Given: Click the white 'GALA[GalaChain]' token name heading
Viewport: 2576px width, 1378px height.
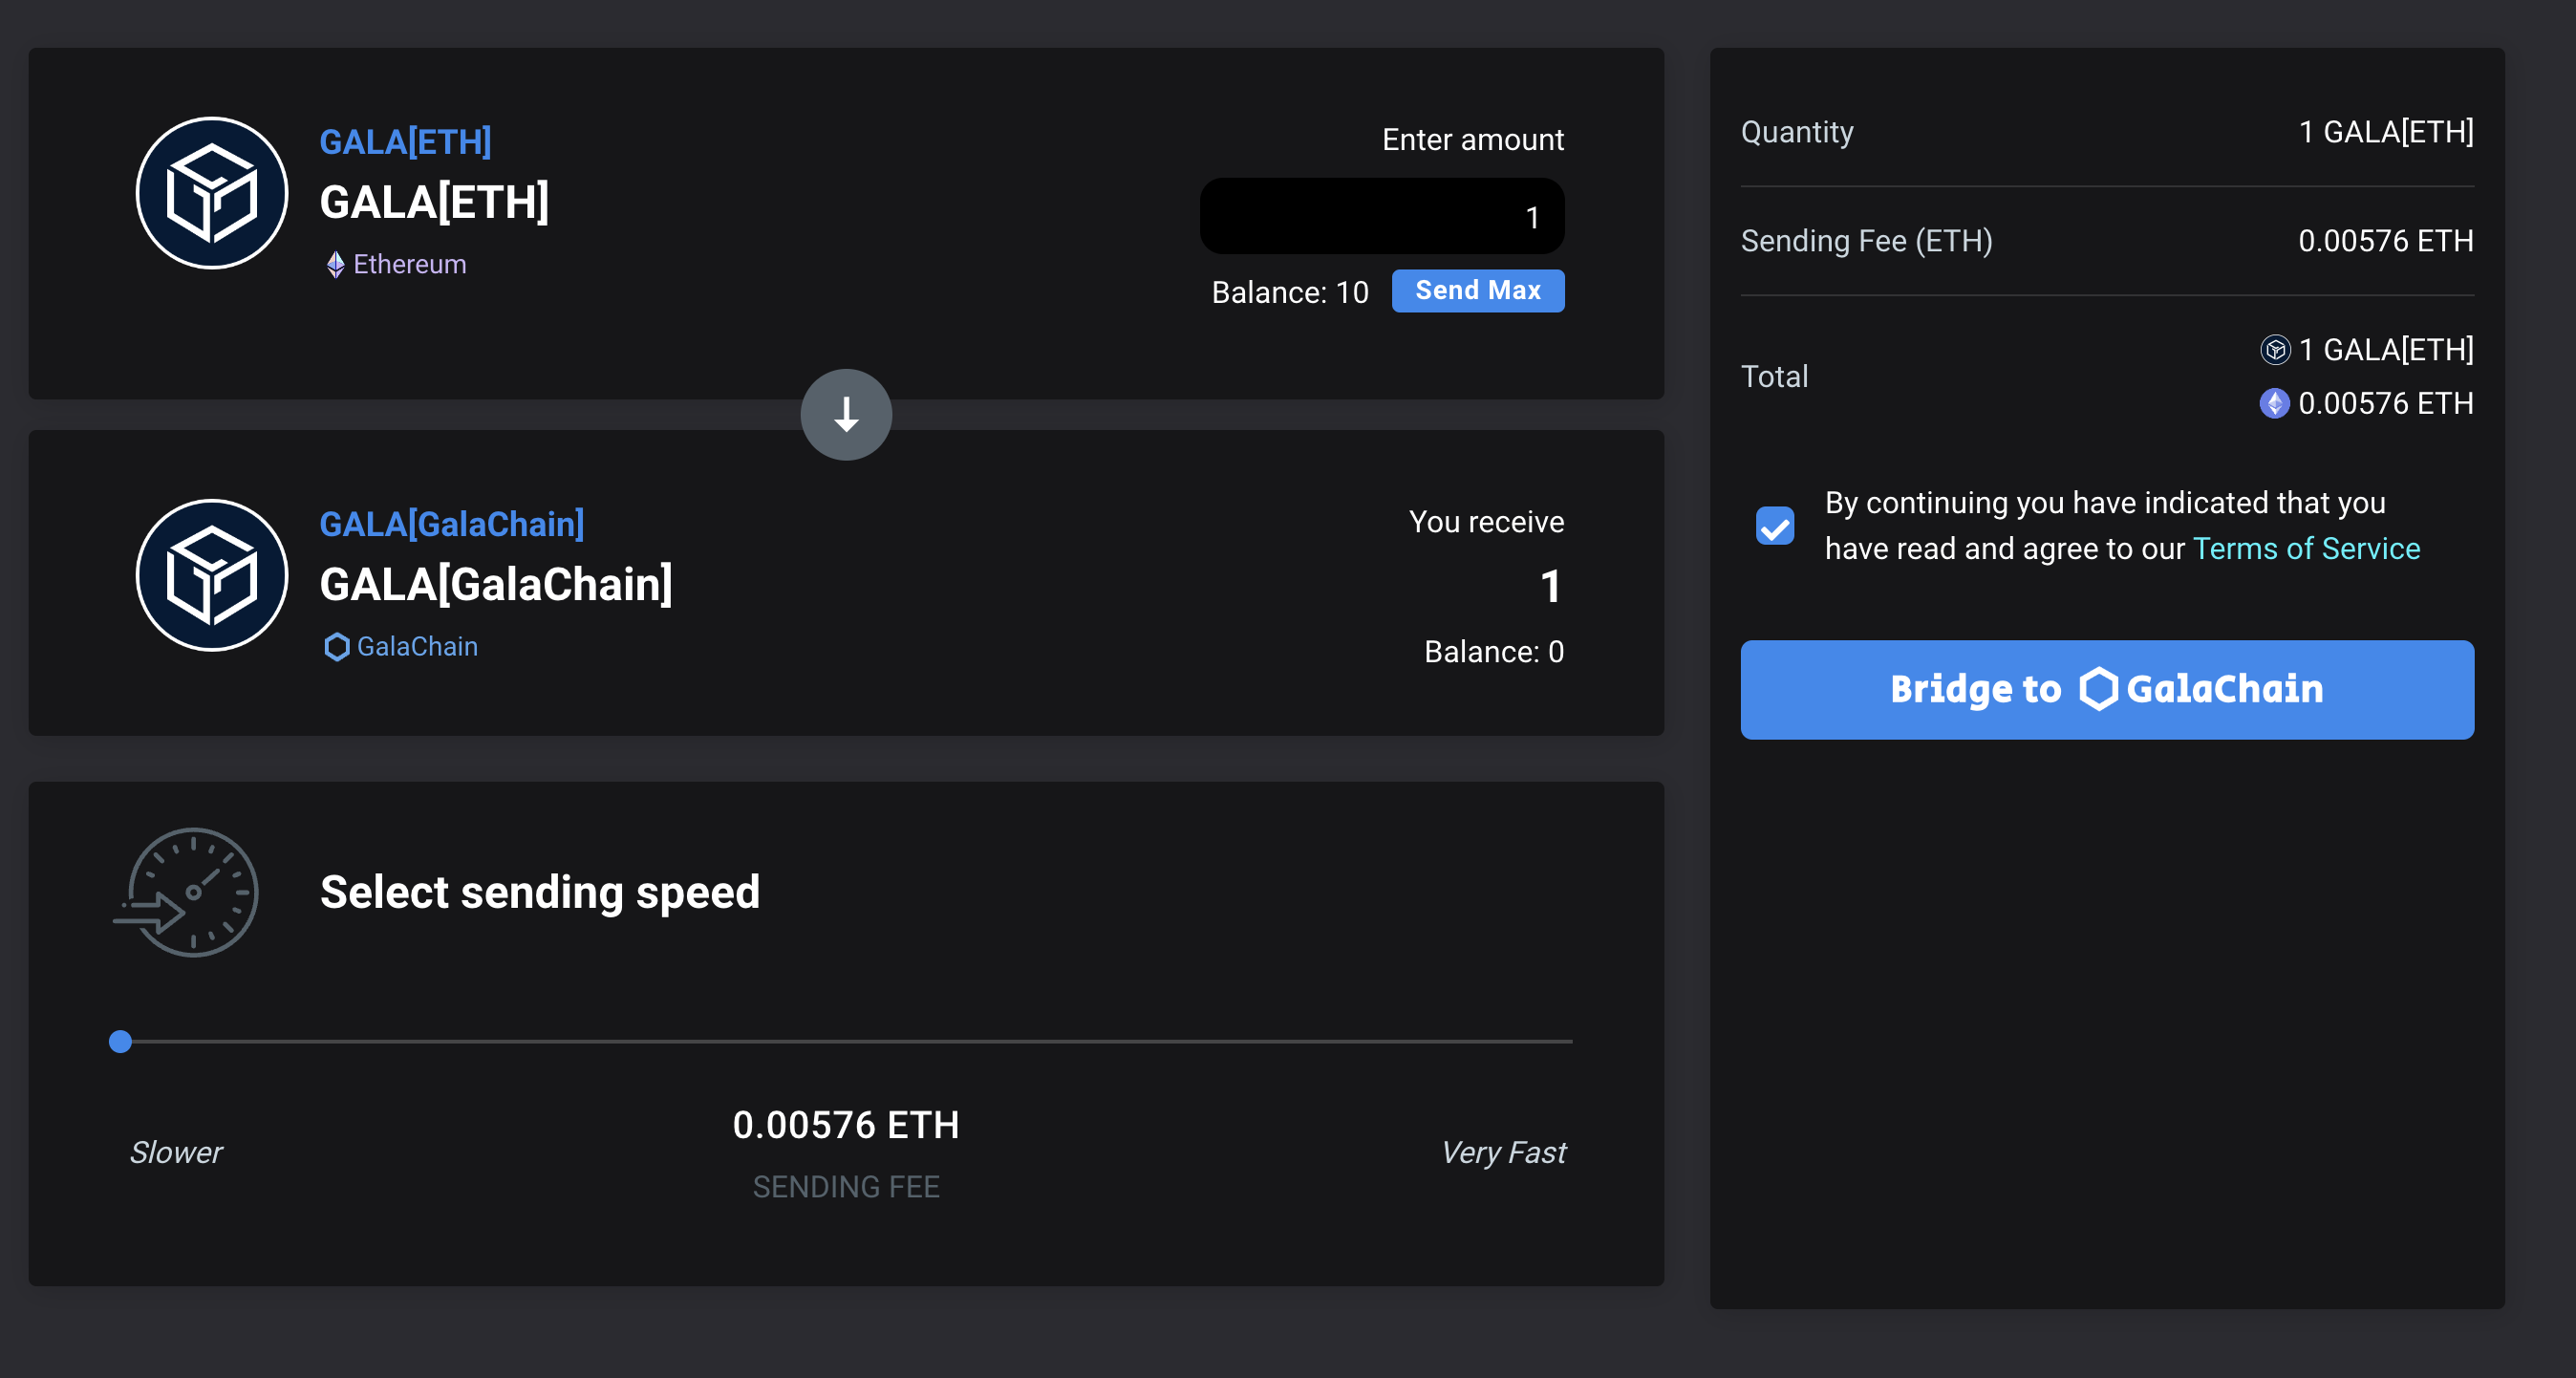Looking at the screenshot, I should [x=496, y=585].
